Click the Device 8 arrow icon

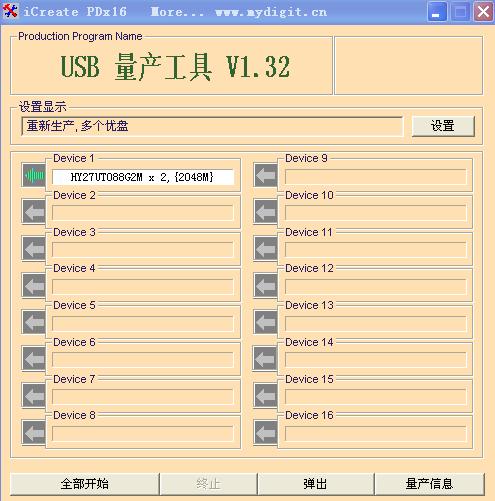point(34,432)
